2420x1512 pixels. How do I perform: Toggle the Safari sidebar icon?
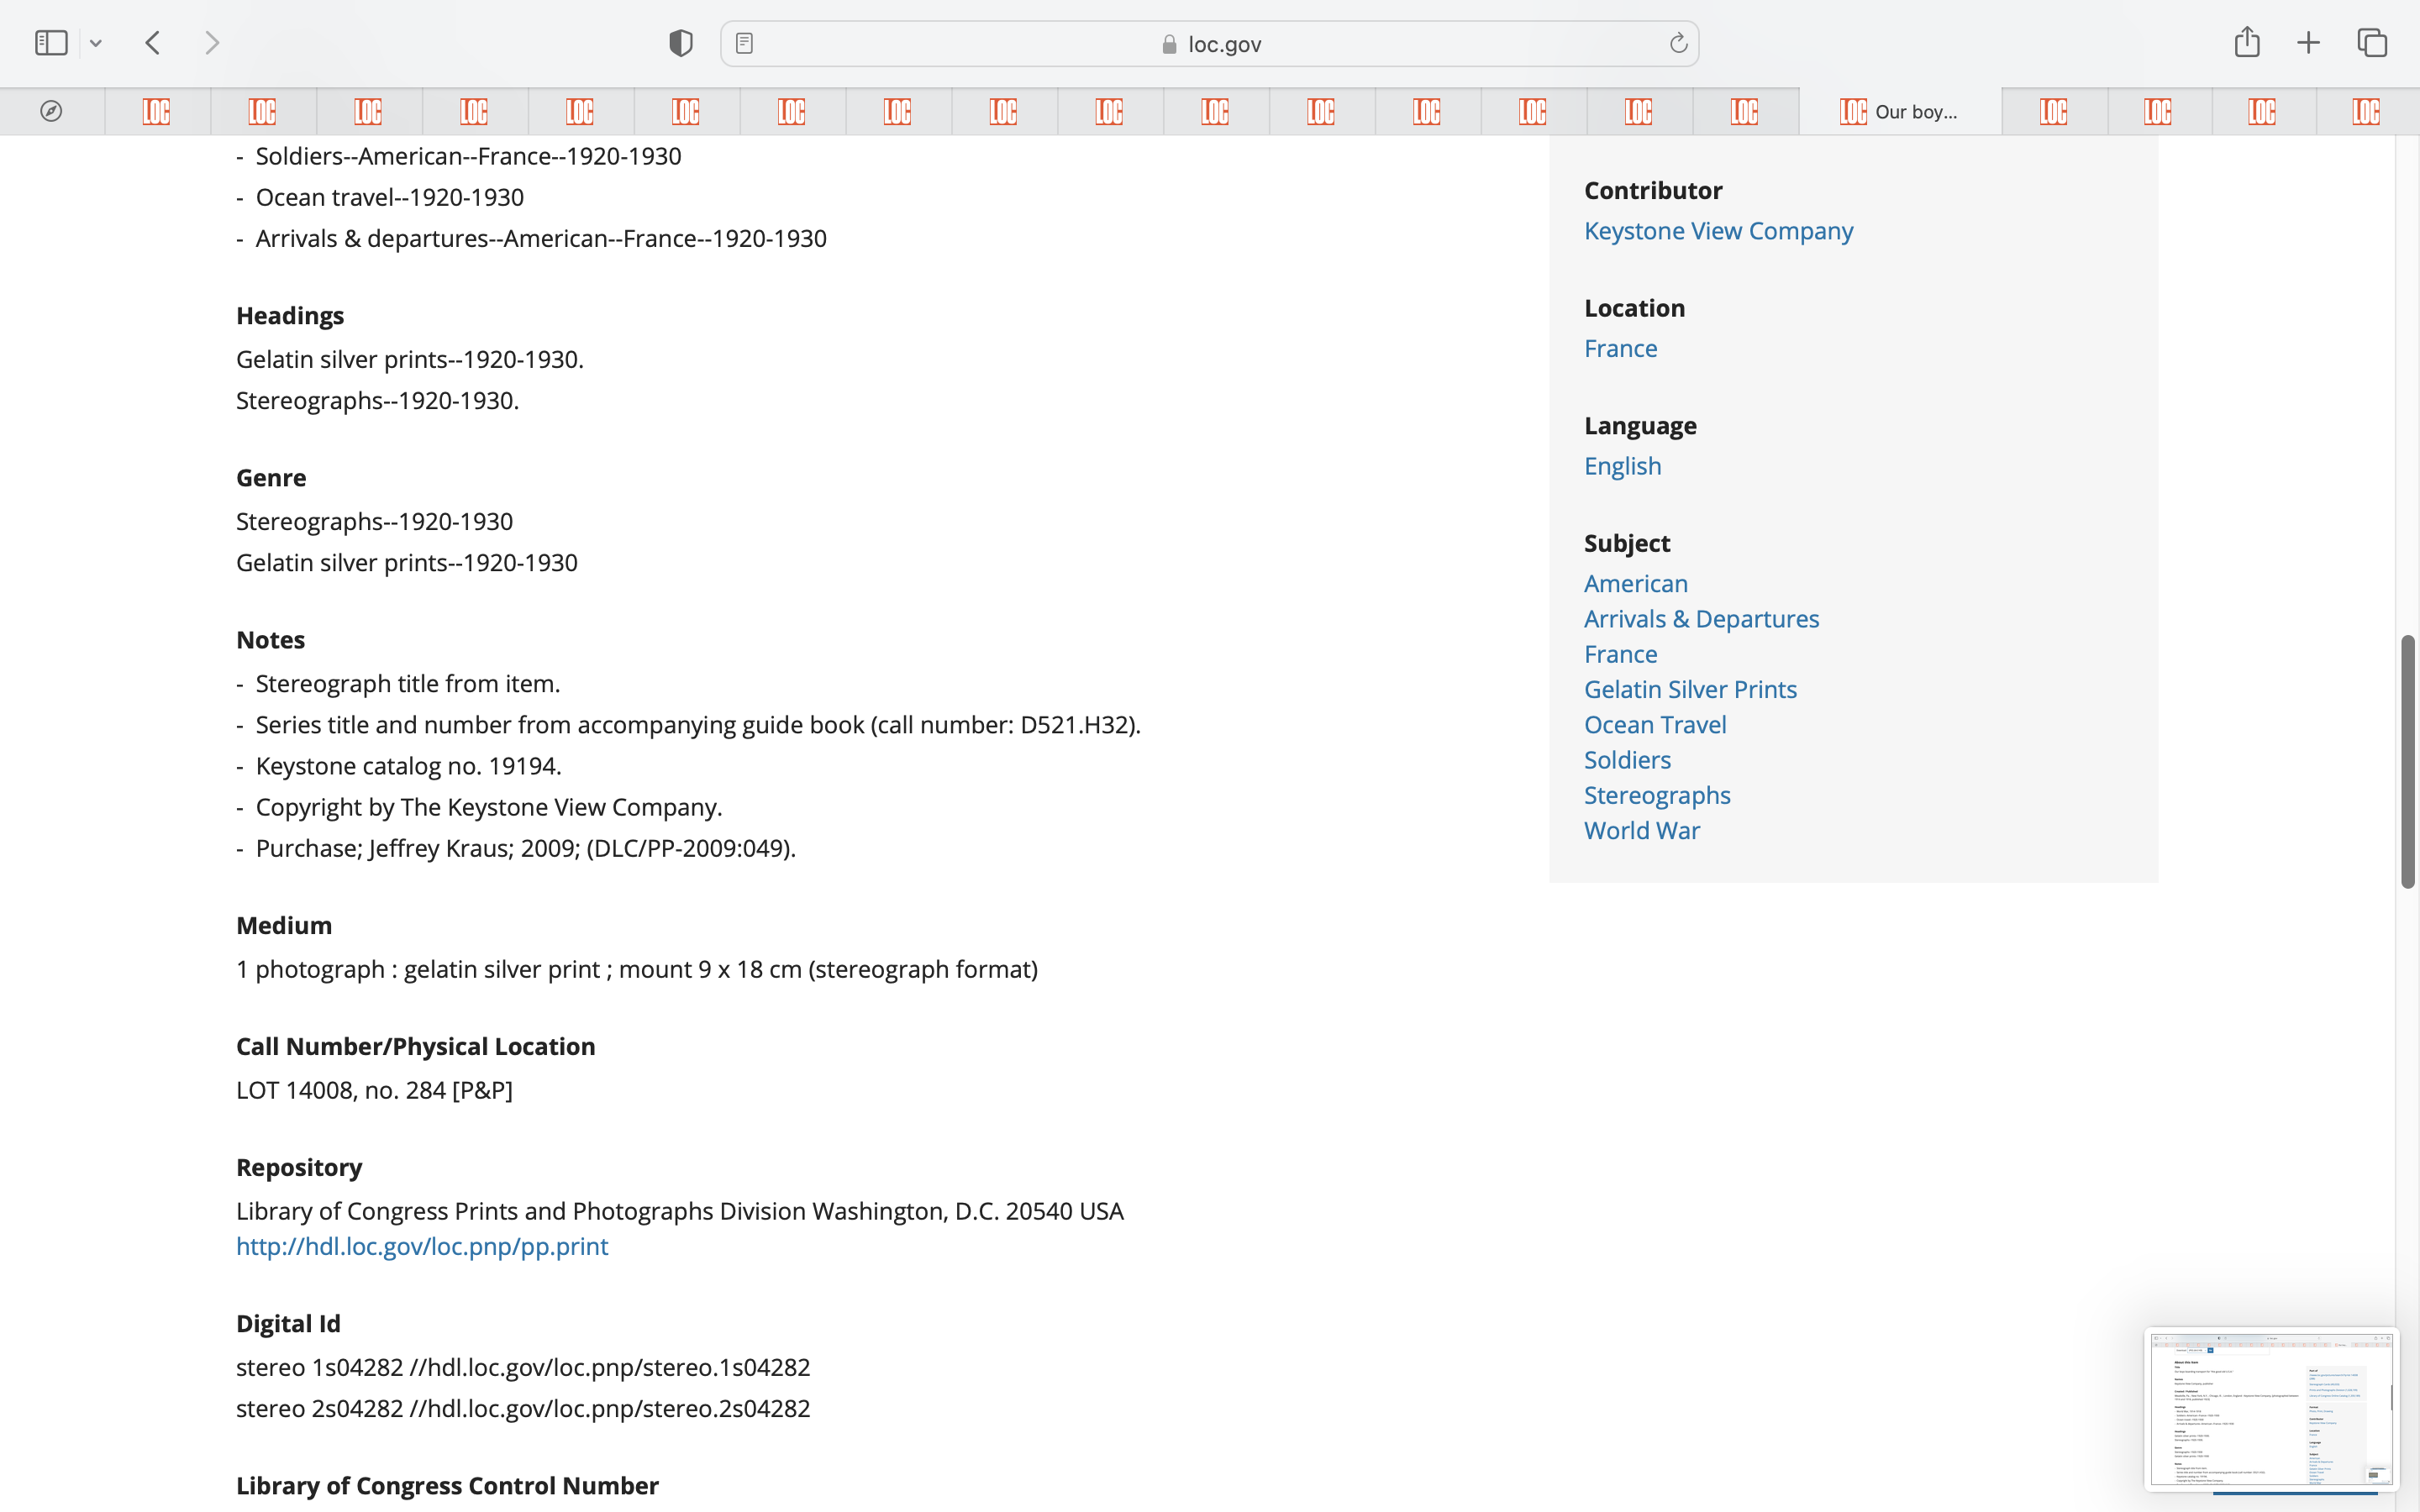pyautogui.click(x=51, y=43)
